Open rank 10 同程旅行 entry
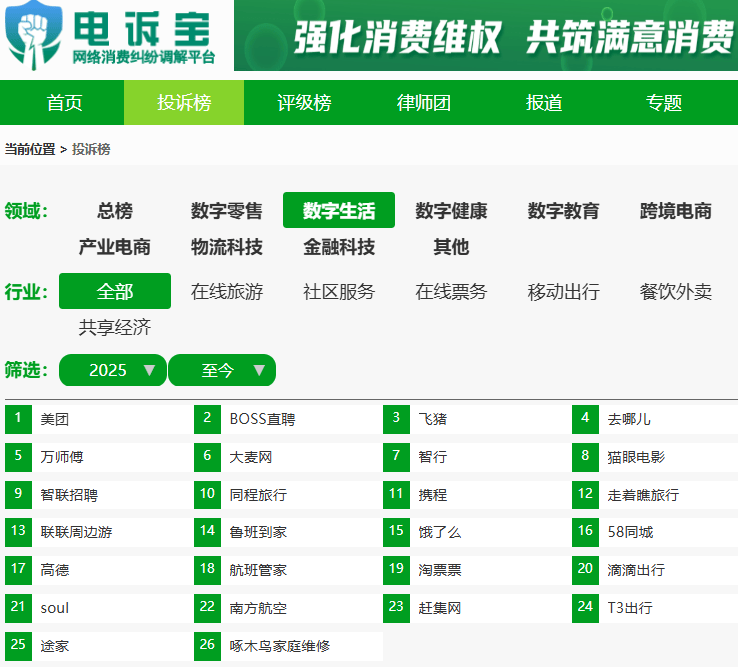The height and width of the screenshot is (667, 738). pos(289,495)
